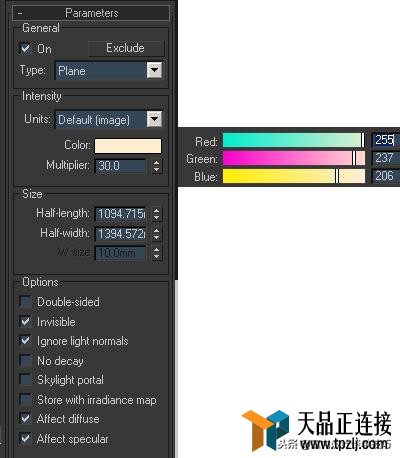Click the Half-length spinner arrows

tap(157, 214)
